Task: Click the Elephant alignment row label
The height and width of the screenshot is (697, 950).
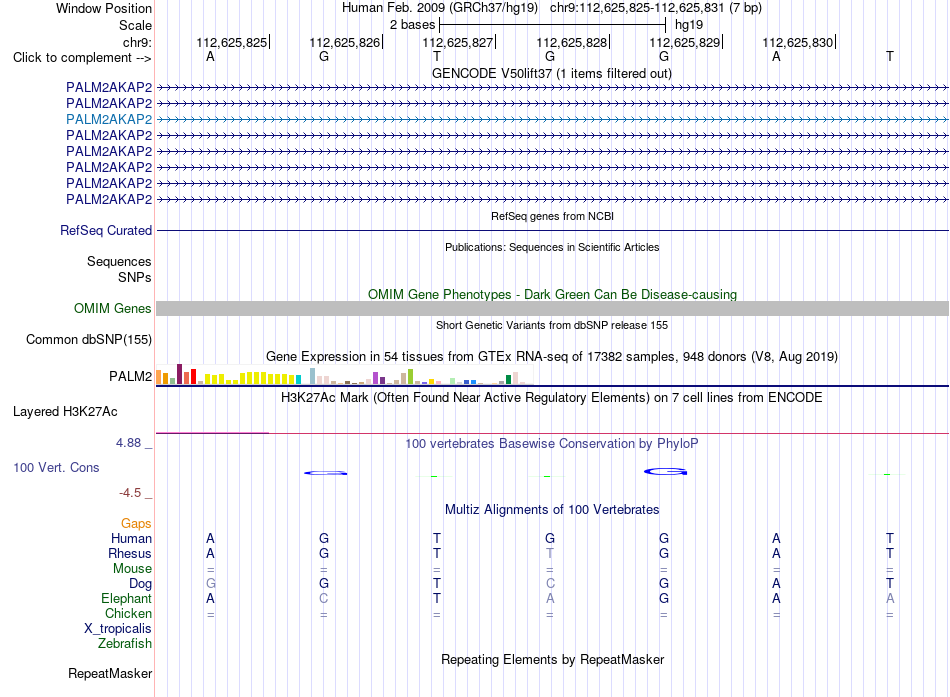Action: (127, 599)
